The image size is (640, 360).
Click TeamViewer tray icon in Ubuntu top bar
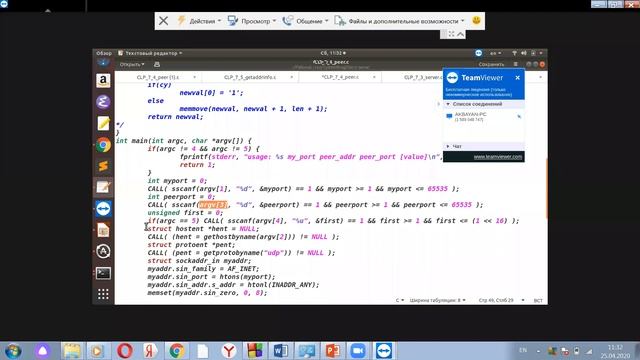(x=478, y=53)
